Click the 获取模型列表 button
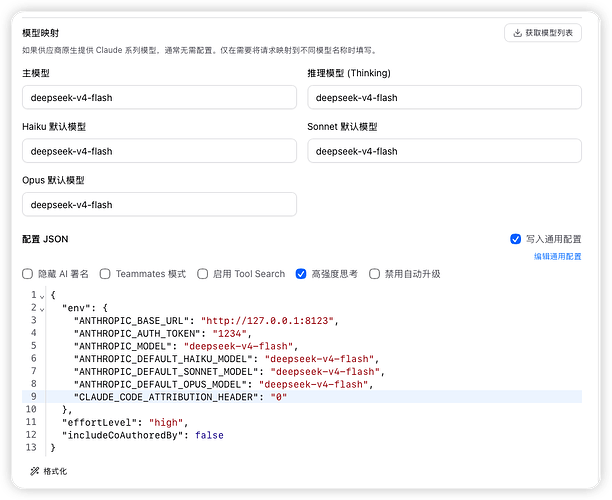 (x=543, y=33)
